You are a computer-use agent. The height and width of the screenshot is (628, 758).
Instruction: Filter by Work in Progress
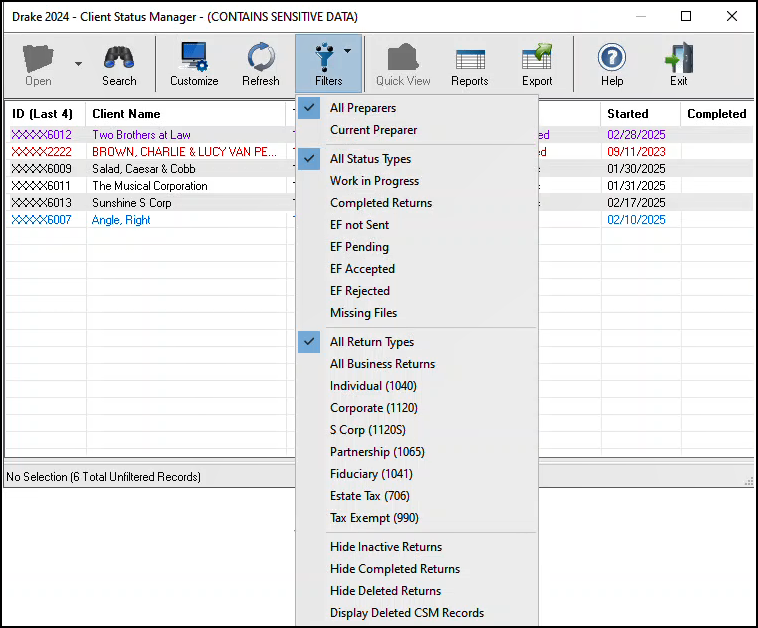[417, 181]
